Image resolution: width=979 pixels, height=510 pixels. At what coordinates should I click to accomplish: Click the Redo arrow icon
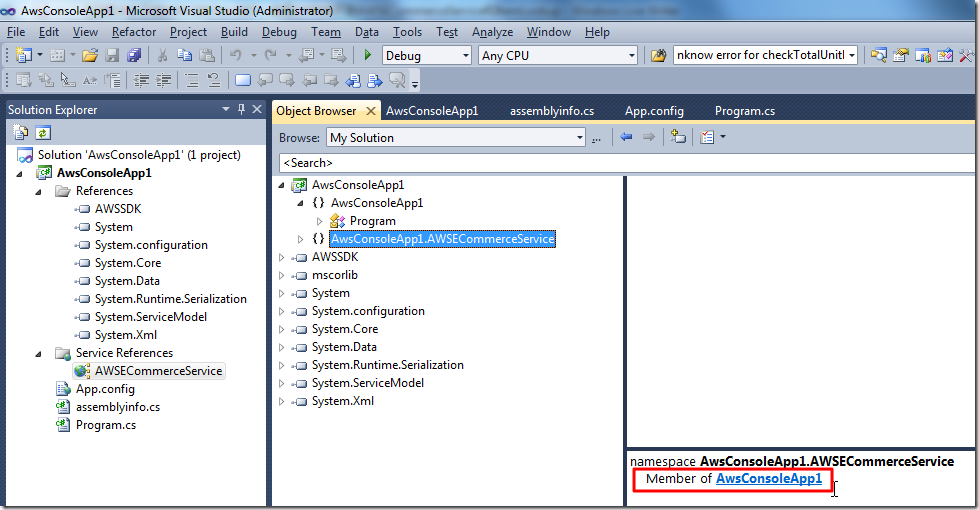click(x=271, y=56)
